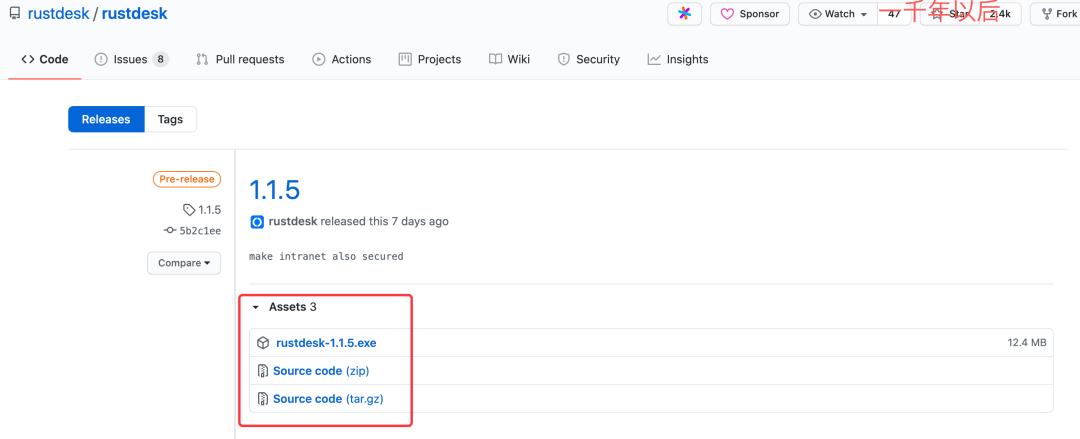Collapse the Assets section
The height and width of the screenshot is (439, 1080).
pyautogui.click(x=284, y=307)
